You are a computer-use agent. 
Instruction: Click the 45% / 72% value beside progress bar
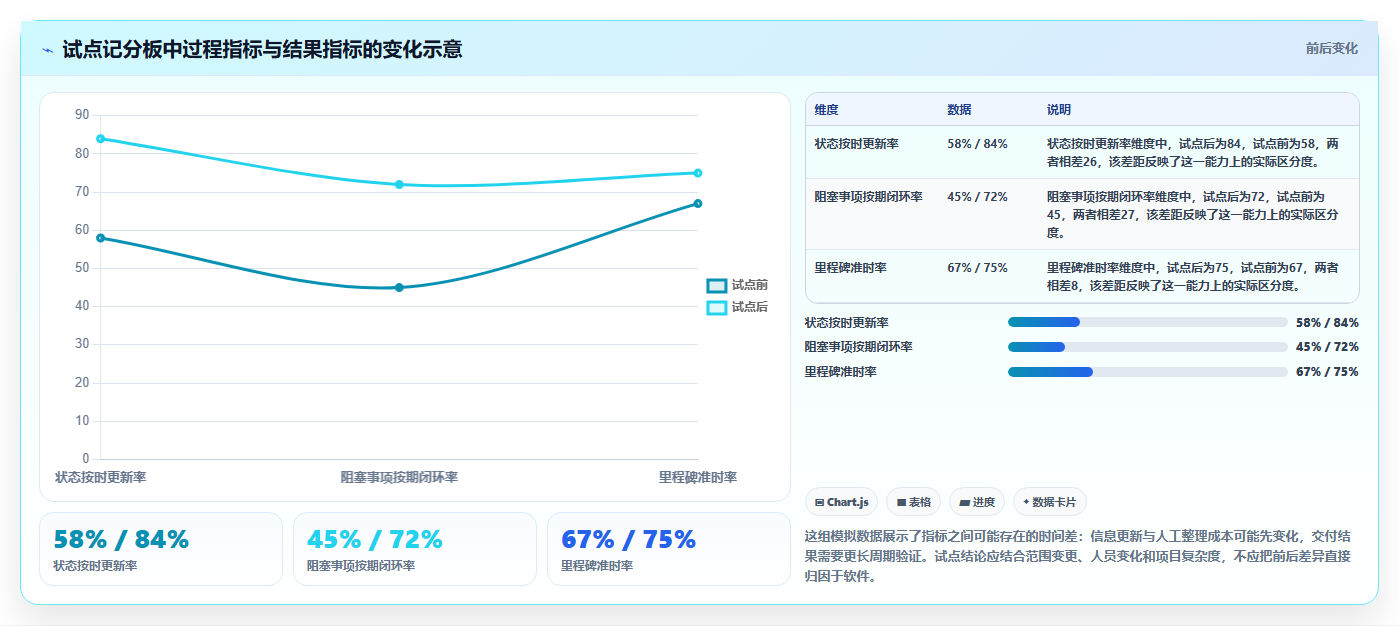point(1327,347)
